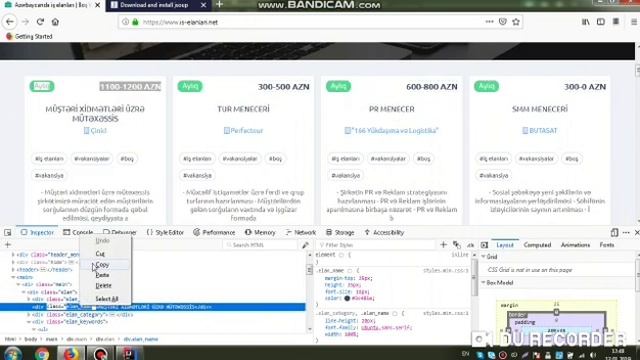Toggle responsive design mode icon in DevTools
The width and height of the screenshot is (640, 360).
(x=614, y=232)
